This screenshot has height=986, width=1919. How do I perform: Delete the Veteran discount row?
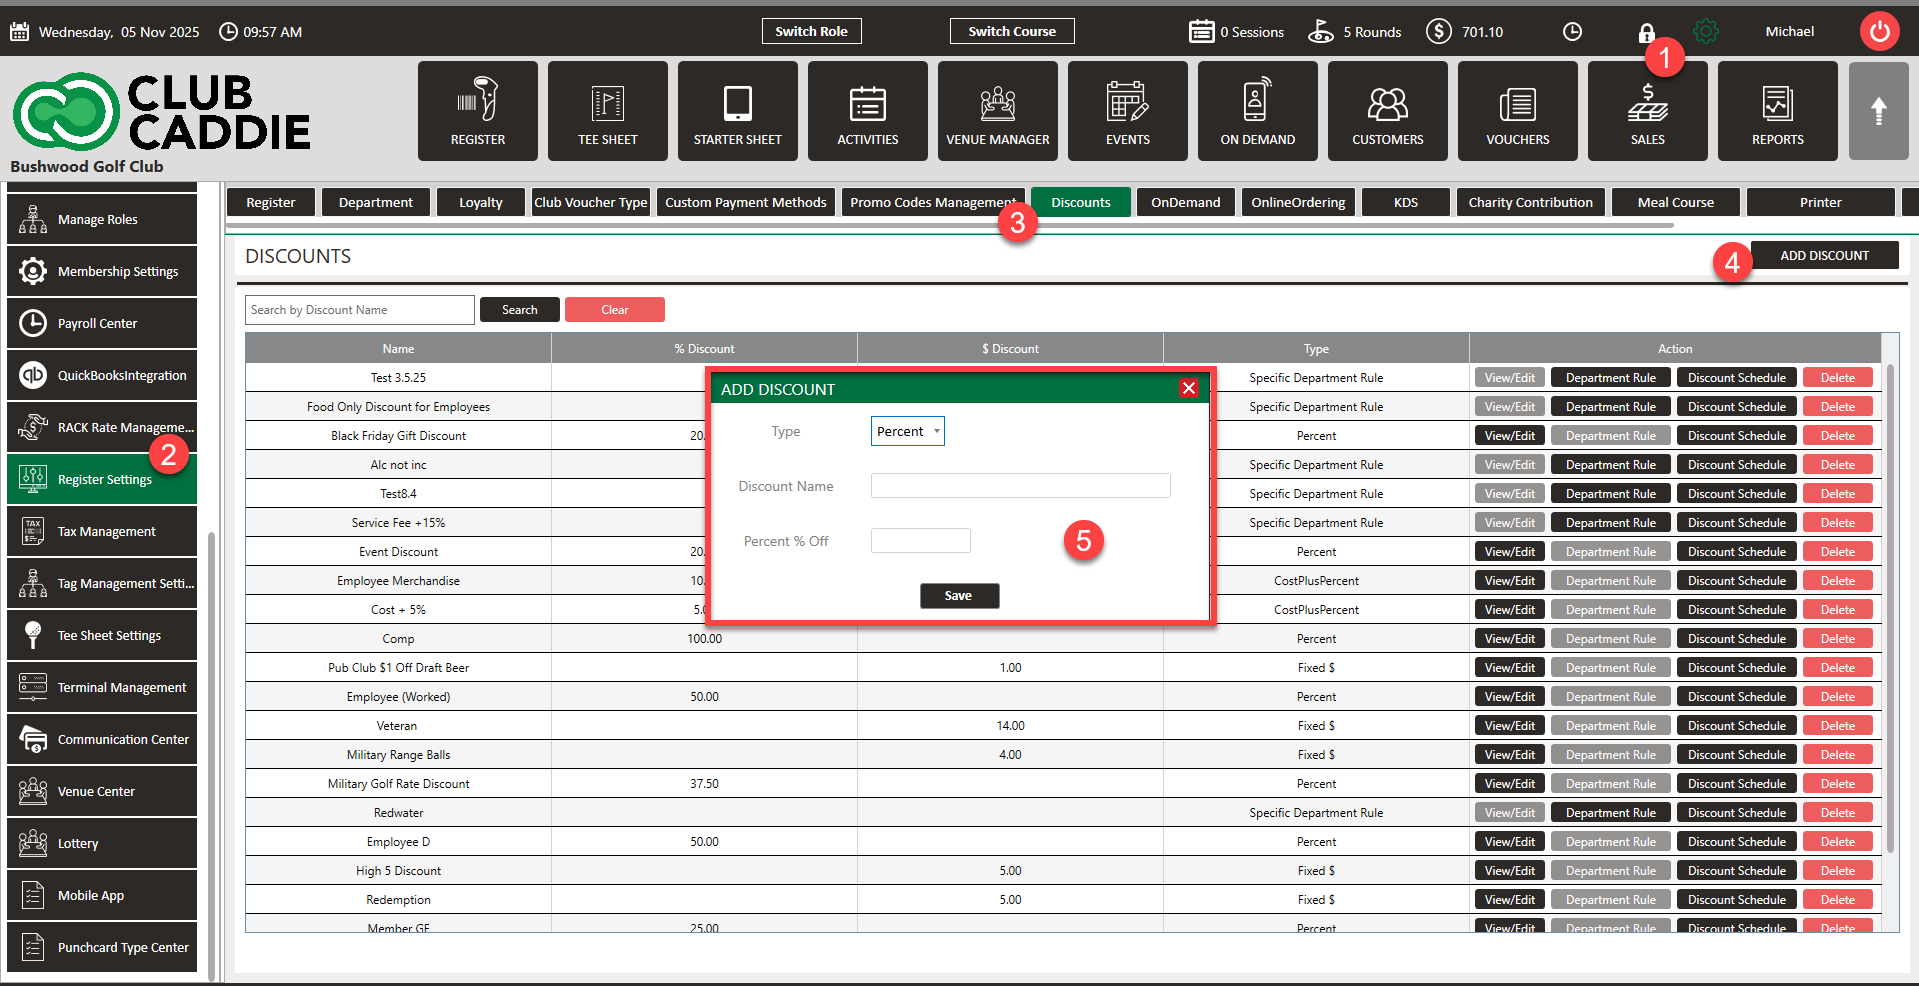(1837, 726)
